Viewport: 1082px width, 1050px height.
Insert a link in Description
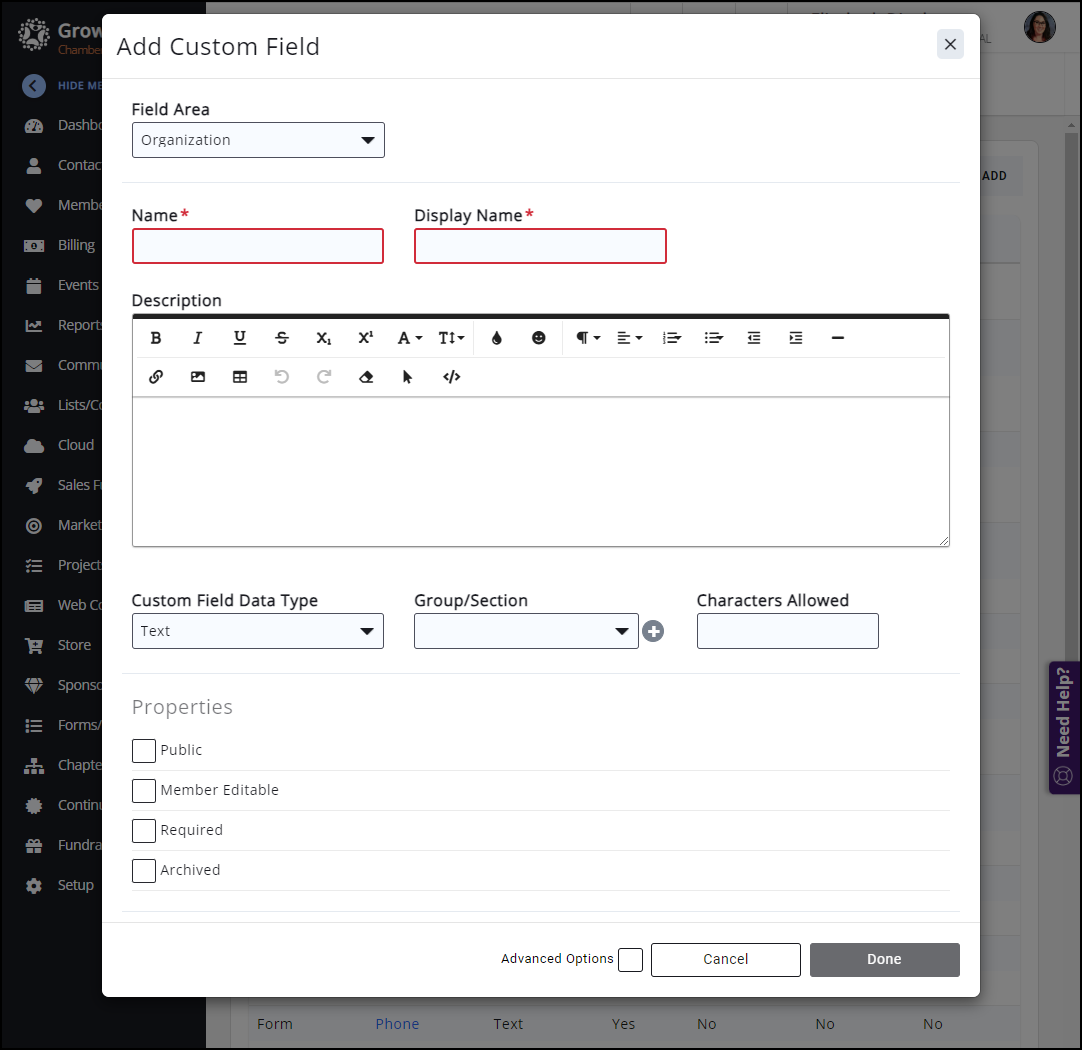point(156,377)
